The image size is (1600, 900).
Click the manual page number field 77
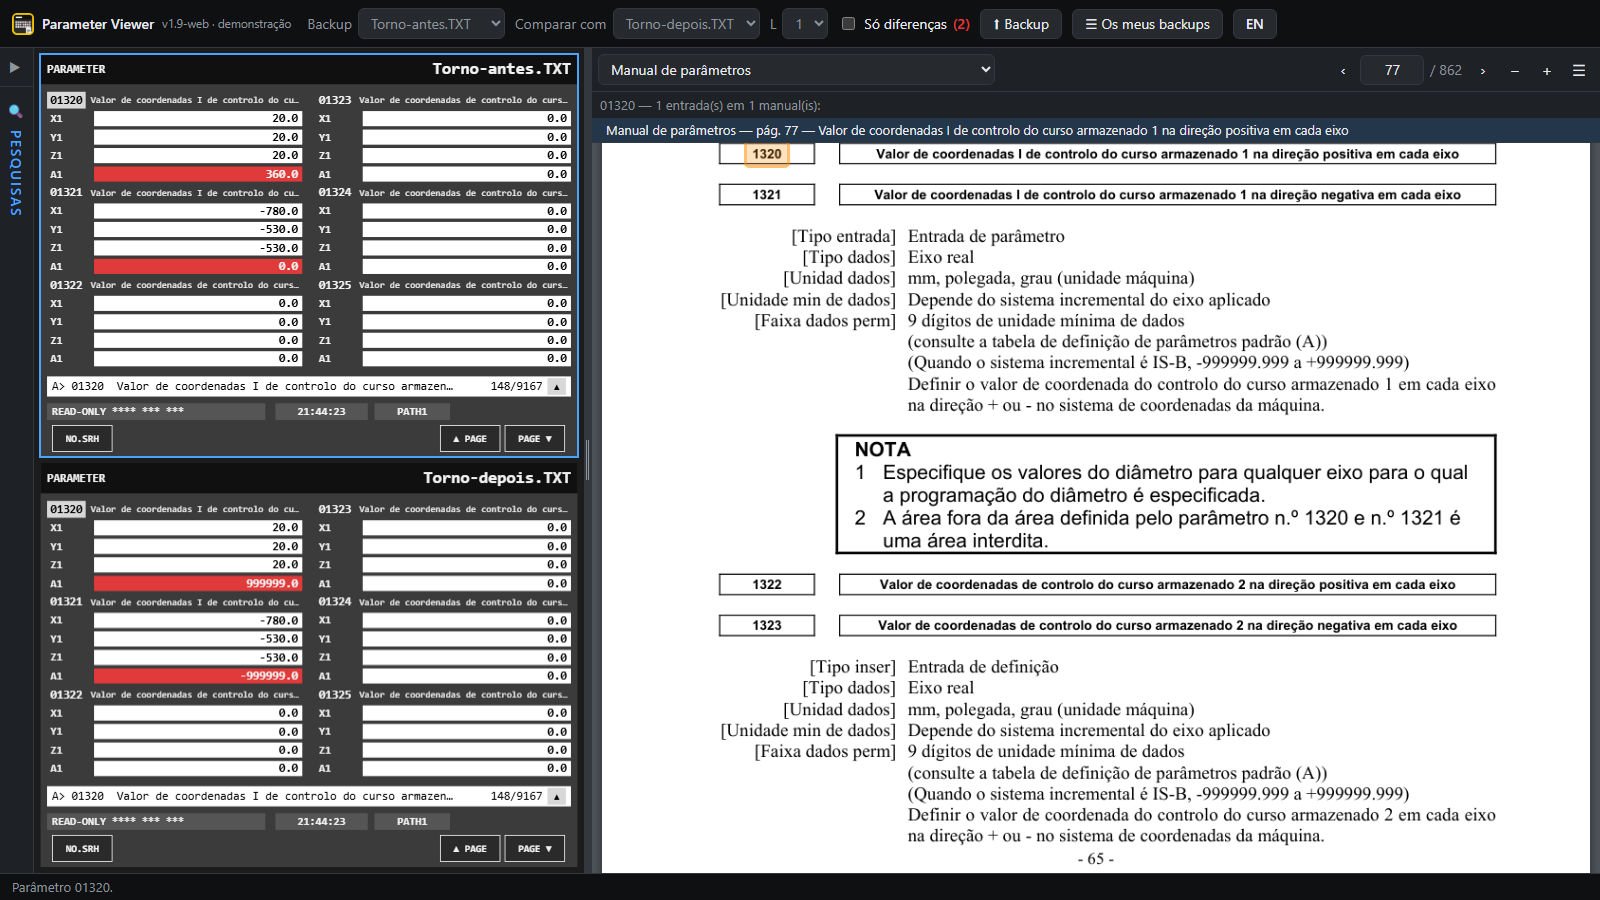1392,70
